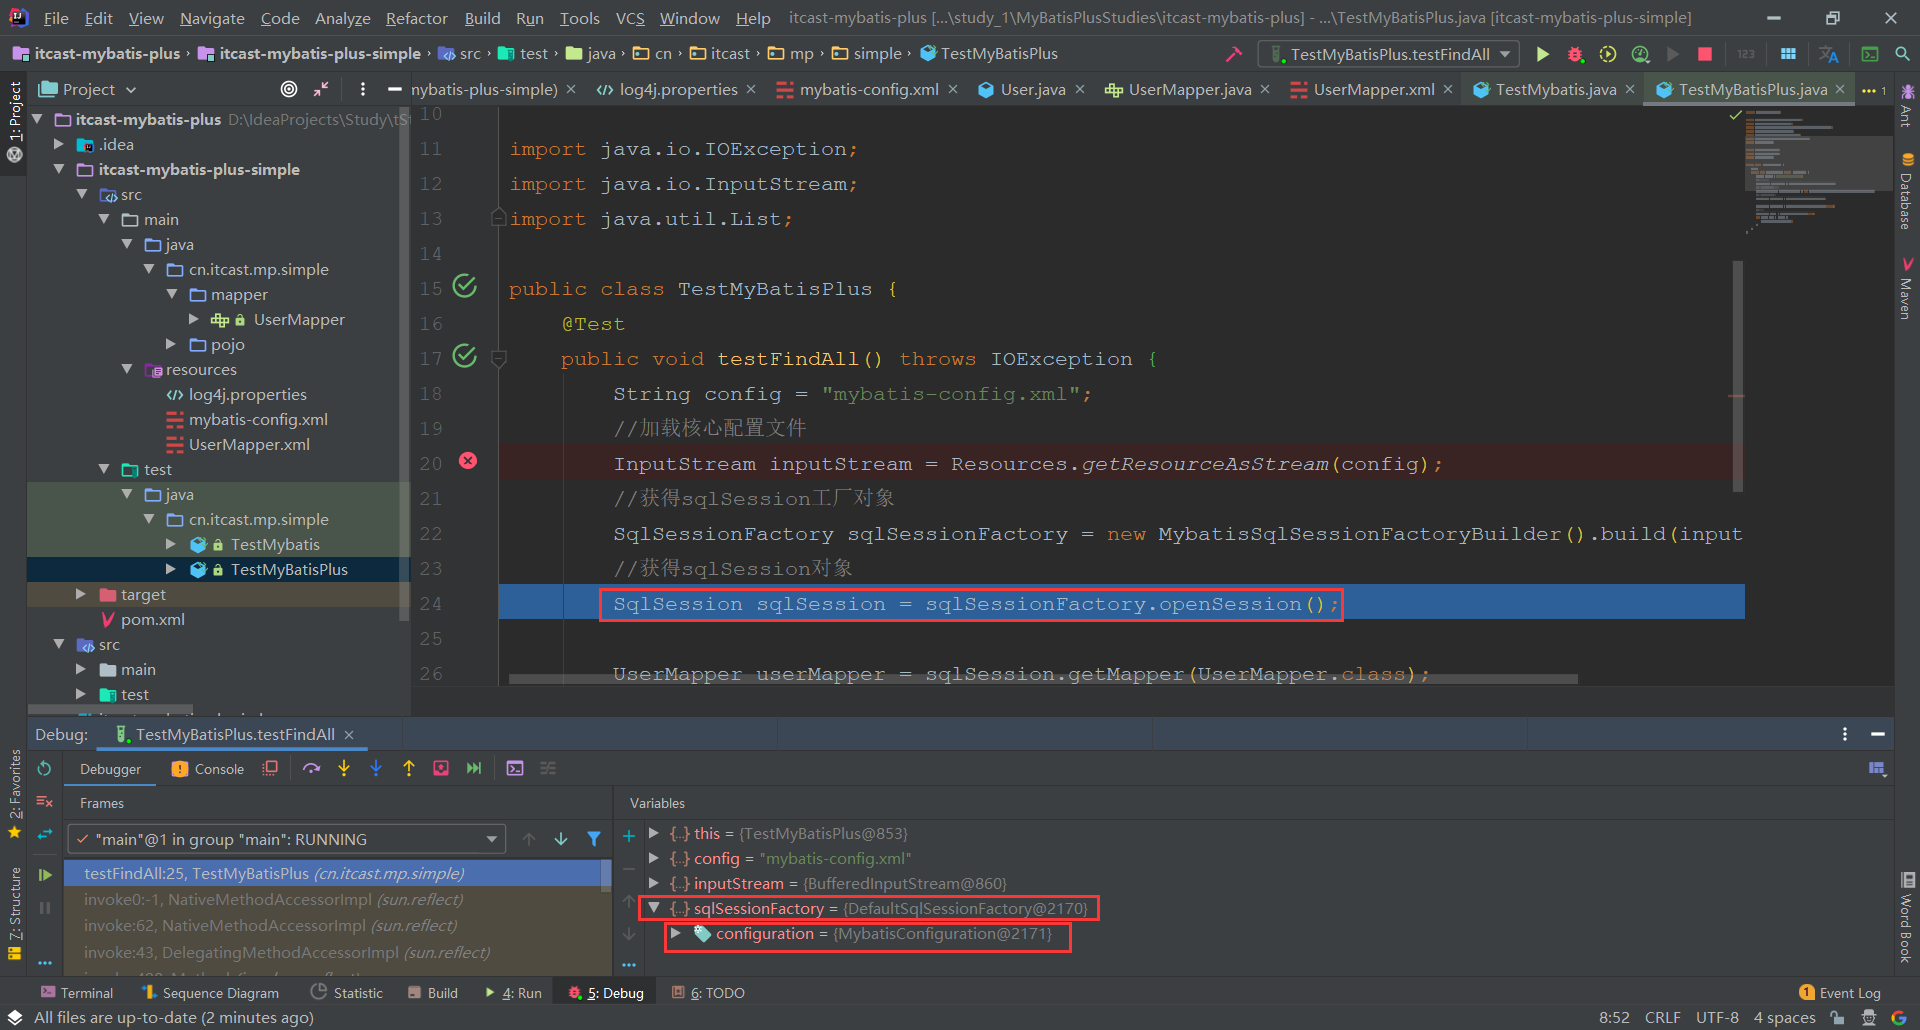The width and height of the screenshot is (1920, 1030).
Task: Expand the .idea folder in the project tree
Action: (x=59, y=144)
